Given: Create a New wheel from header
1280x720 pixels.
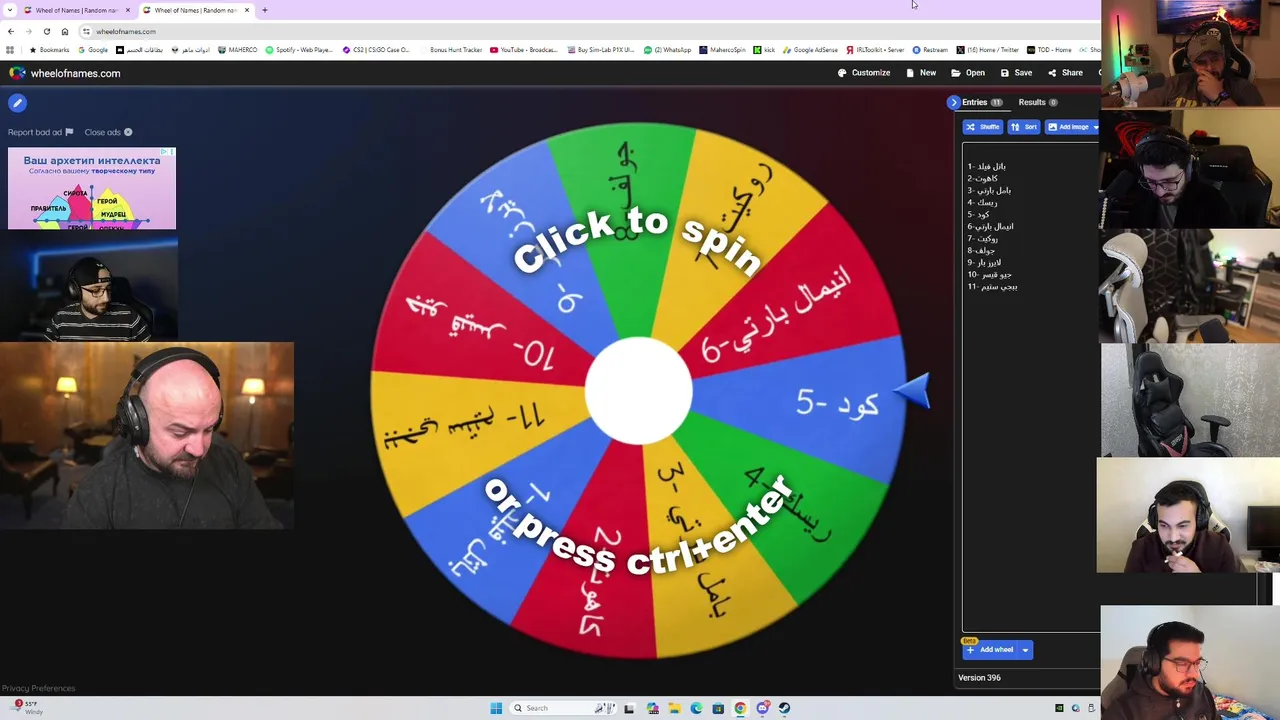Looking at the screenshot, I should click(x=921, y=73).
